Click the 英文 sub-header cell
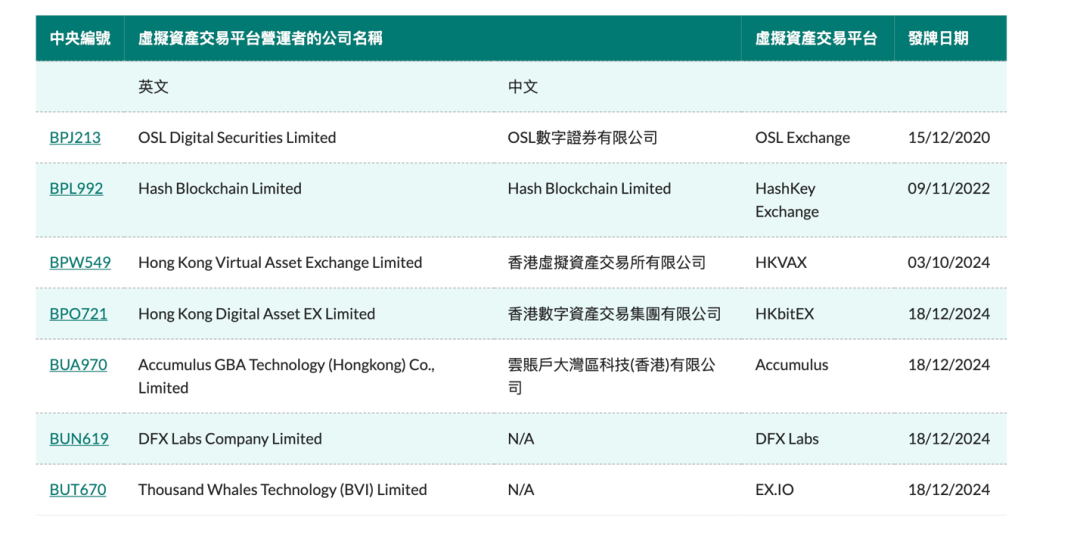The image size is (1080, 548). click(x=153, y=87)
